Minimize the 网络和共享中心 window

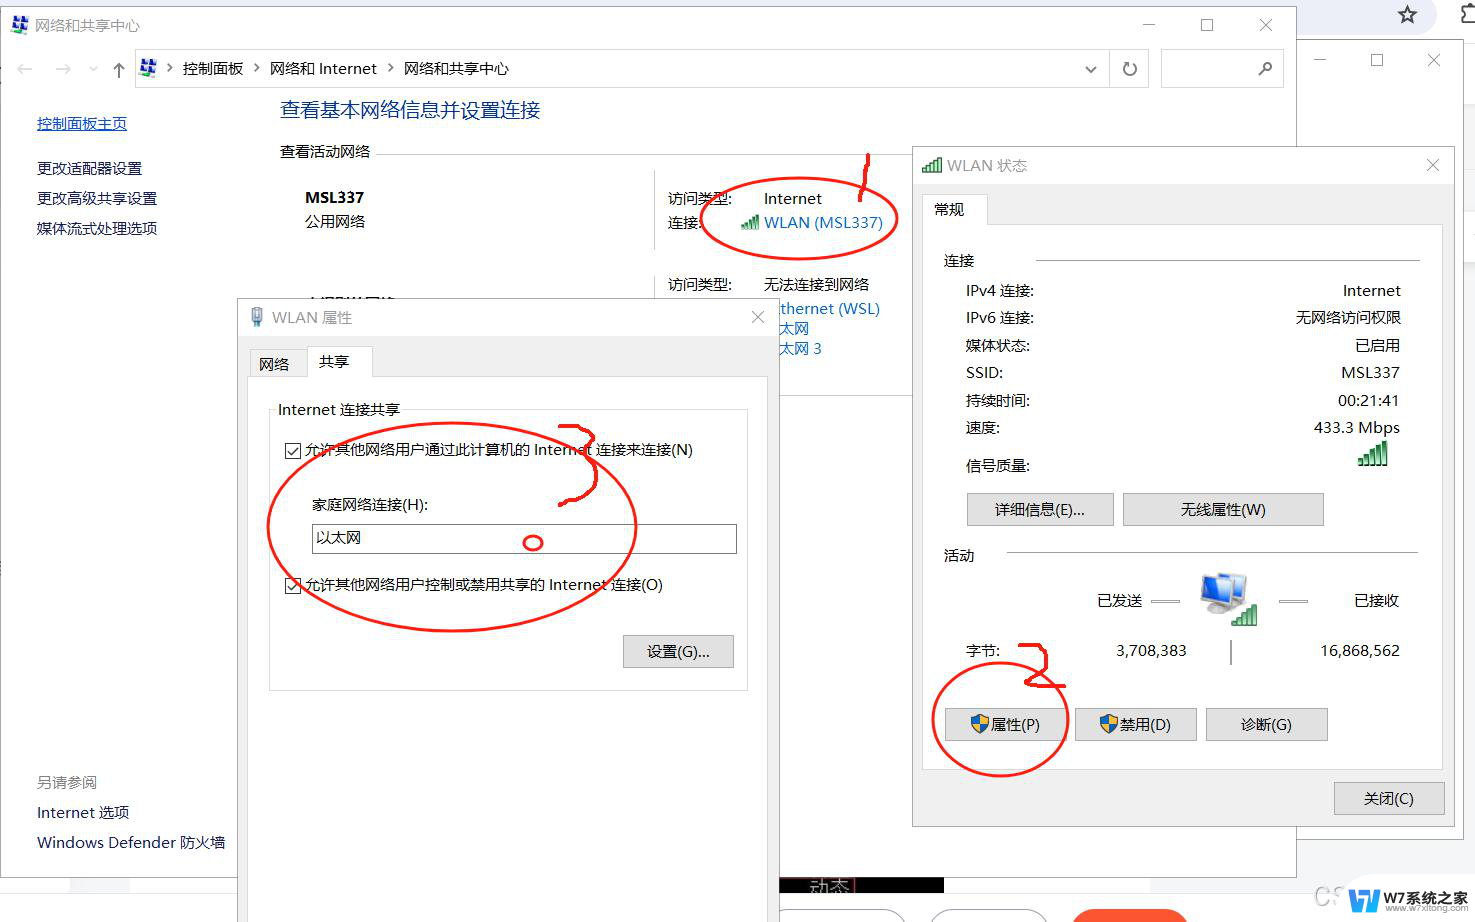(1150, 25)
